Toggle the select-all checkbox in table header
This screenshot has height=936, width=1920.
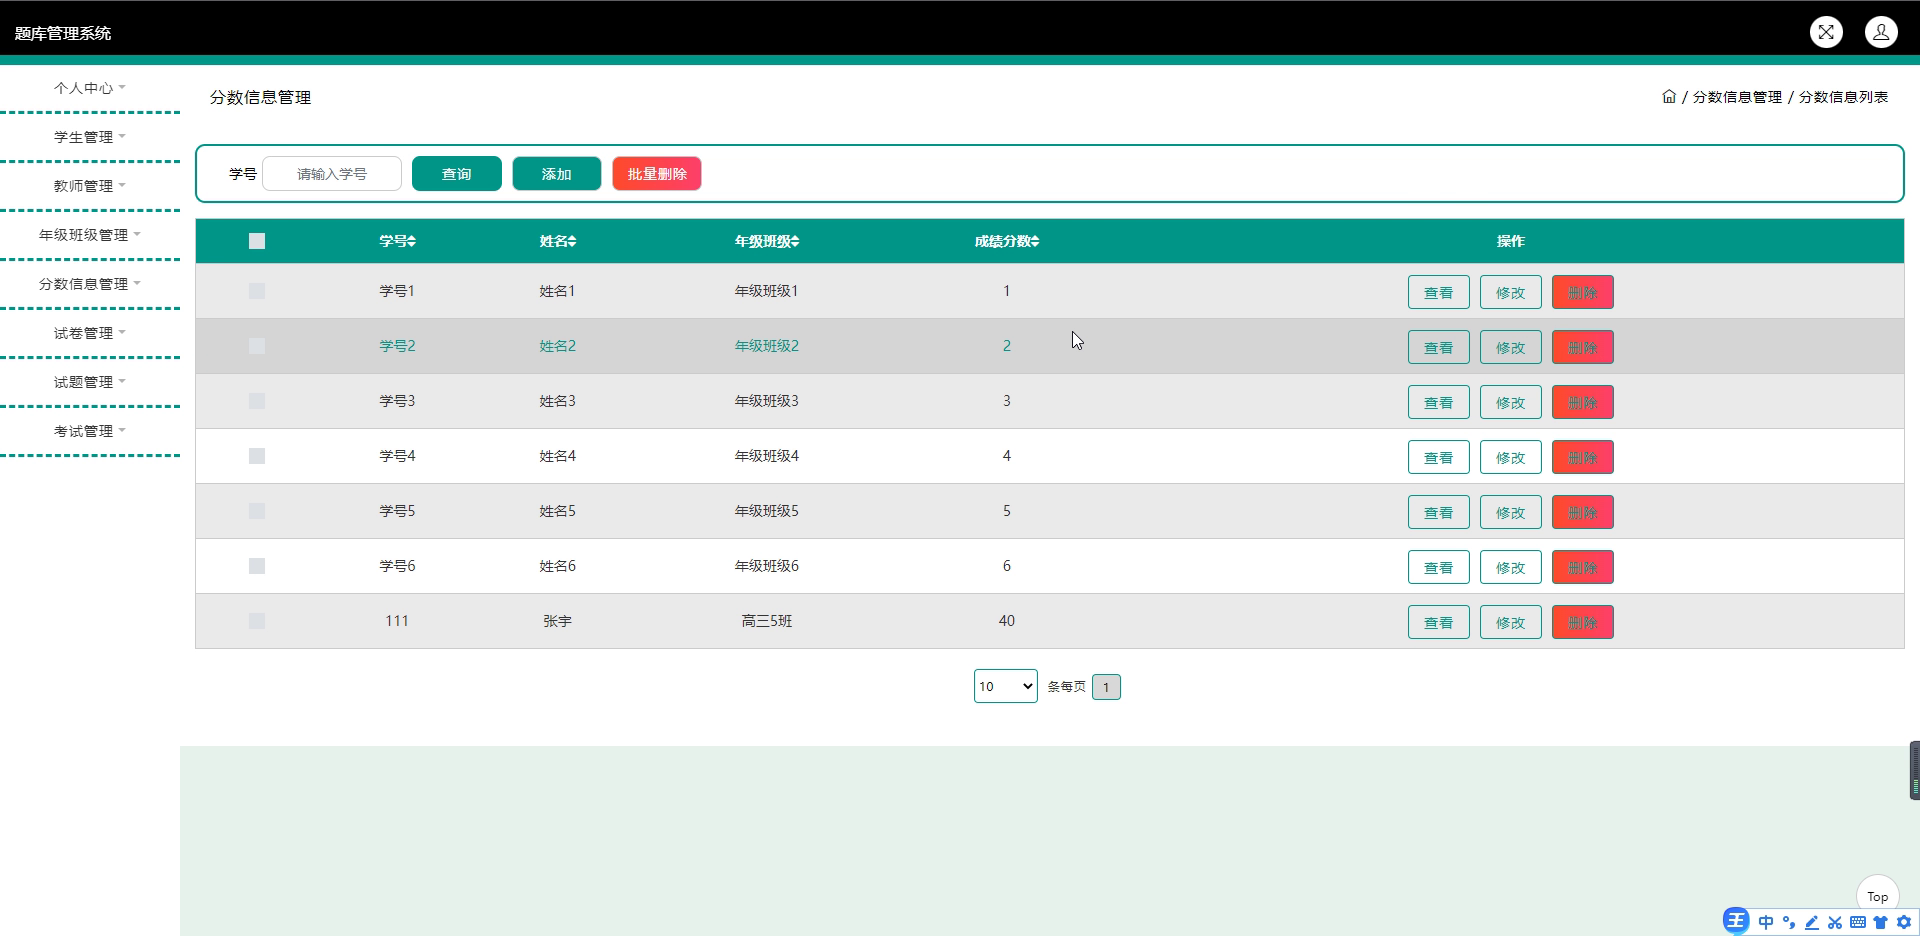pyautogui.click(x=257, y=241)
